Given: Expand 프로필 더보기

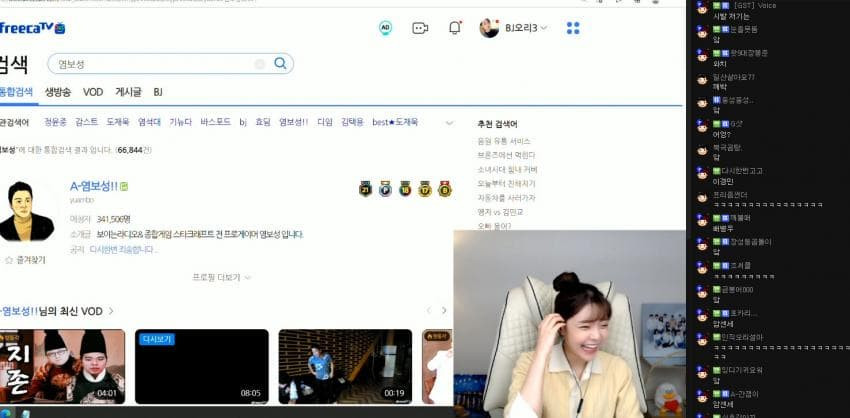Looking at the screenshot, I should point(222,277).
